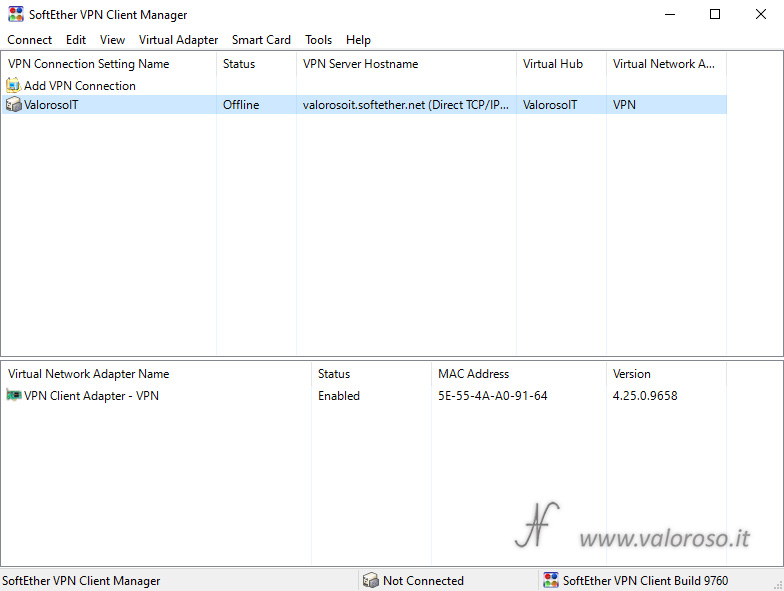Click the Offline status cell
Viewport: 784px width, 591px height.
pyautogui.click(x=256, y=104)
